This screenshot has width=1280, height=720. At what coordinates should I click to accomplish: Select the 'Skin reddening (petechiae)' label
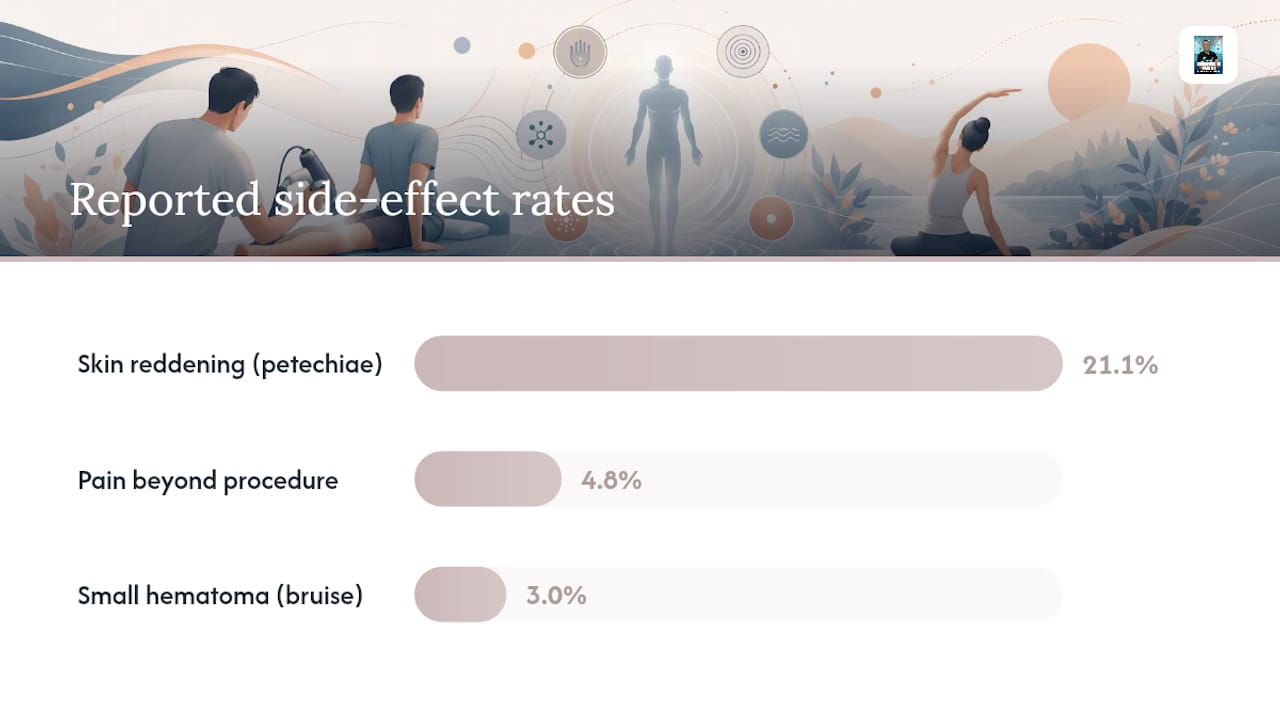pyautogui.click(x=230, y=364)
